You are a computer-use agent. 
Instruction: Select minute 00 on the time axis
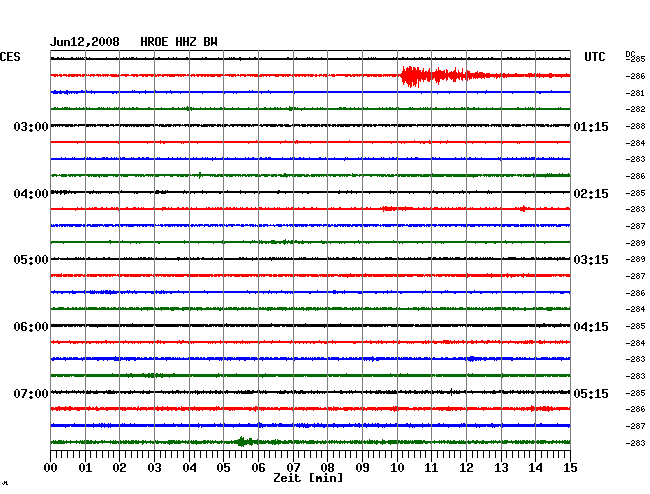51,467
